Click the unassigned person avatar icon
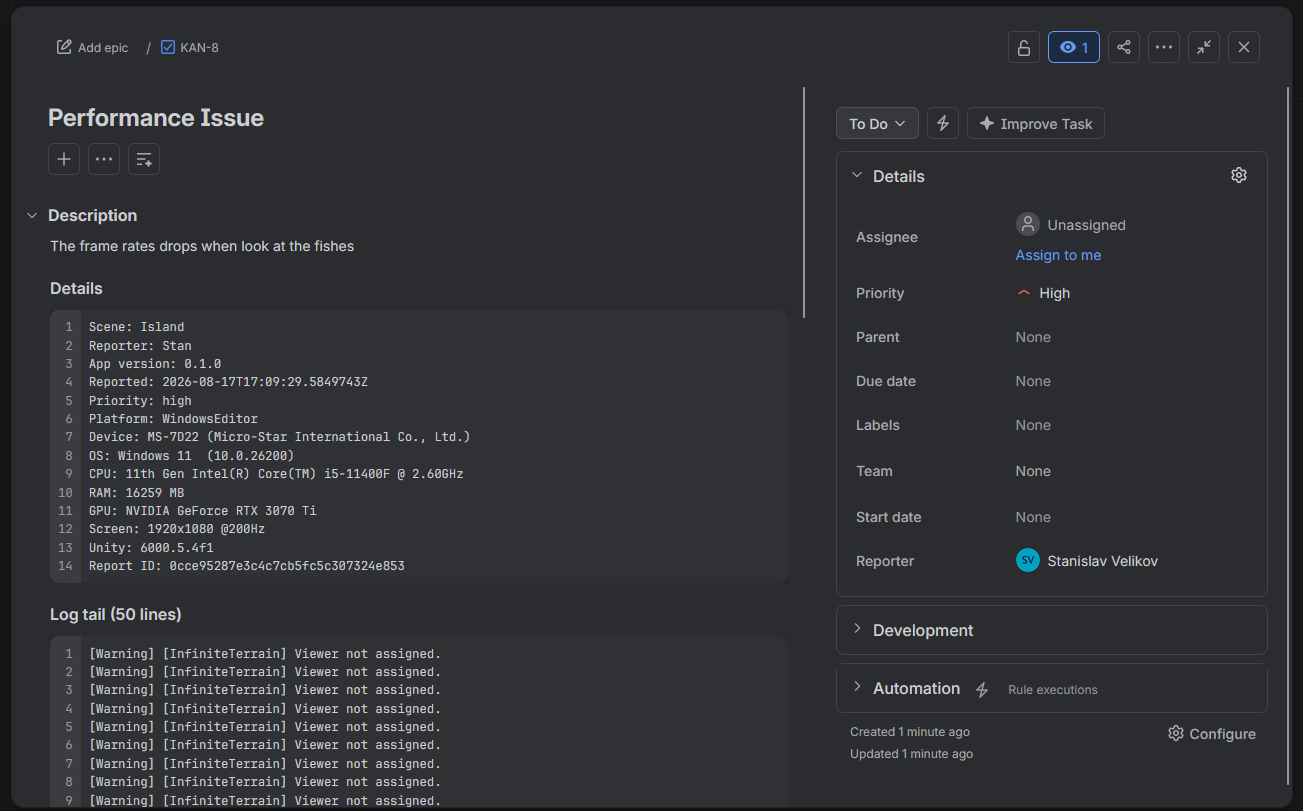This screenshot has width=1303, height=811. pos(1028,224)
